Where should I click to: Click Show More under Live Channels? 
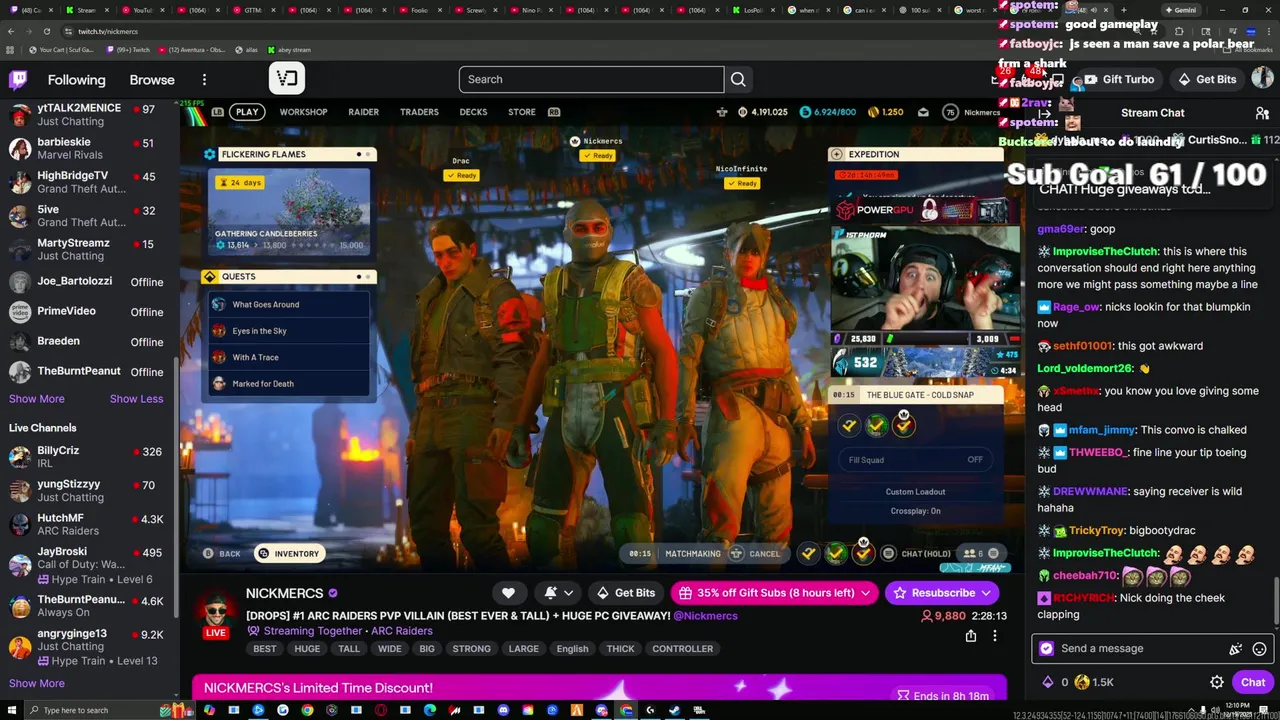point(37,684)
